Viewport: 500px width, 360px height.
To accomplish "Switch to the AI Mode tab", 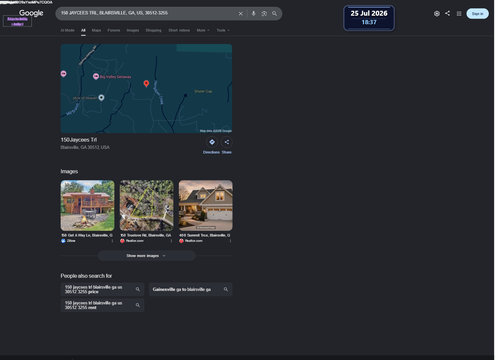I will (67, 30).
